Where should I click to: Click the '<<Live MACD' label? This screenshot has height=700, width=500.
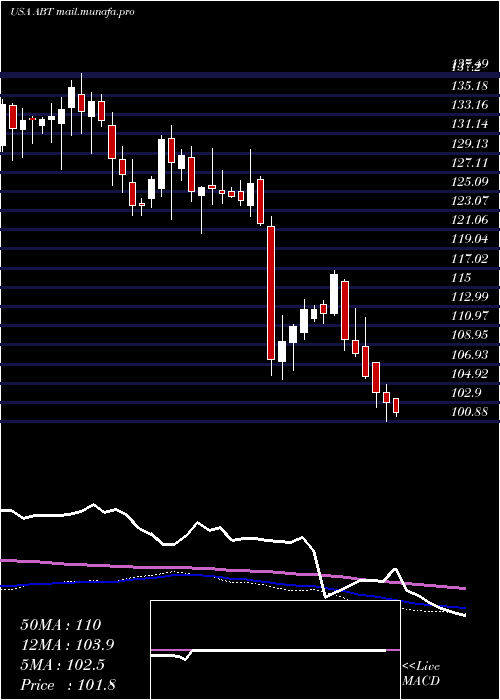pos(421,674)
